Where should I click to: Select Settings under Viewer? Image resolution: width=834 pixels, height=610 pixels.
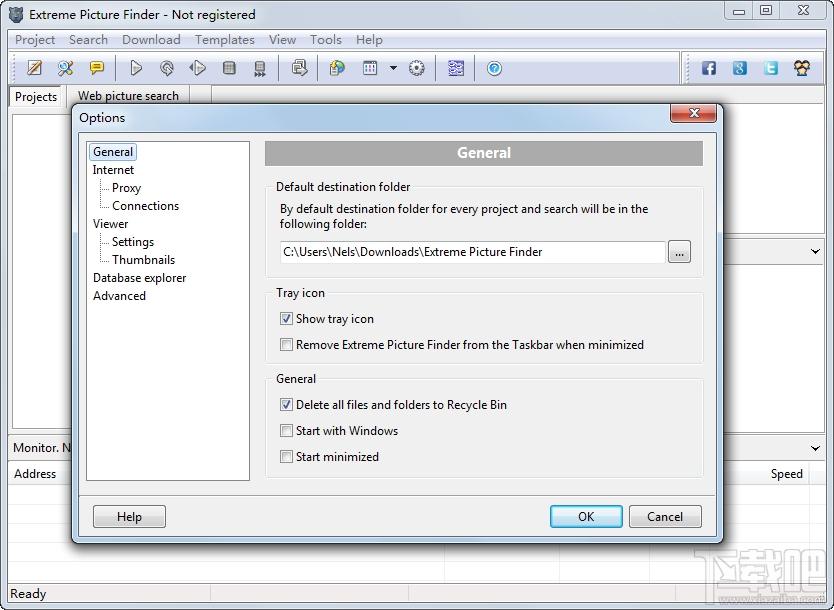click(x=132, y=242)
